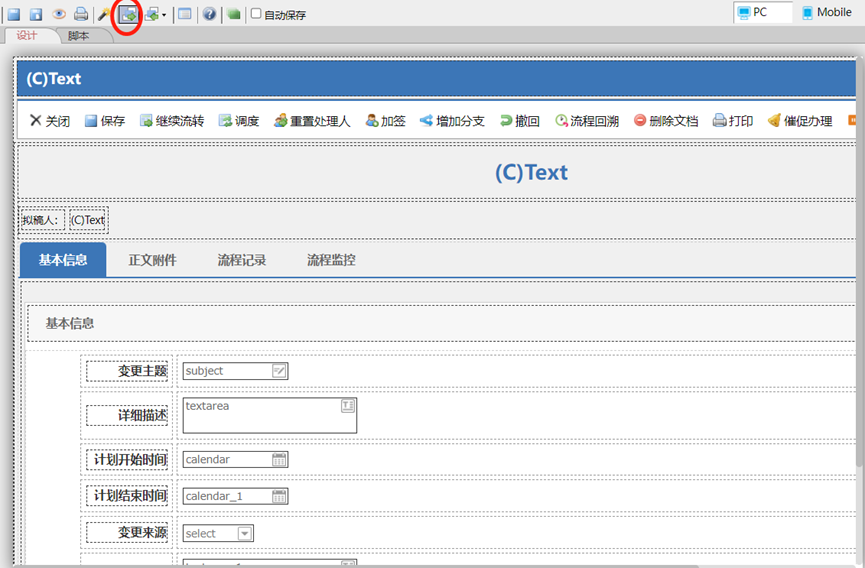The image size is (865, 568).
Task: Click the bell icon beside 催促办理
Action: [774, 120]
